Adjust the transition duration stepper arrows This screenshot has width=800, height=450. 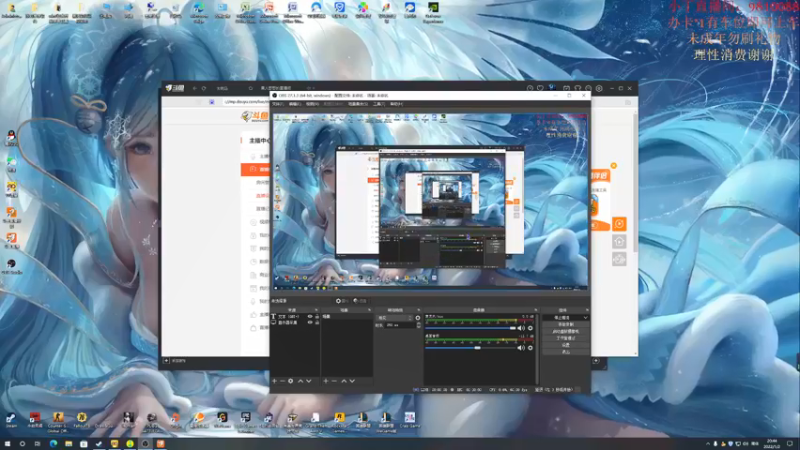(418, 325)
